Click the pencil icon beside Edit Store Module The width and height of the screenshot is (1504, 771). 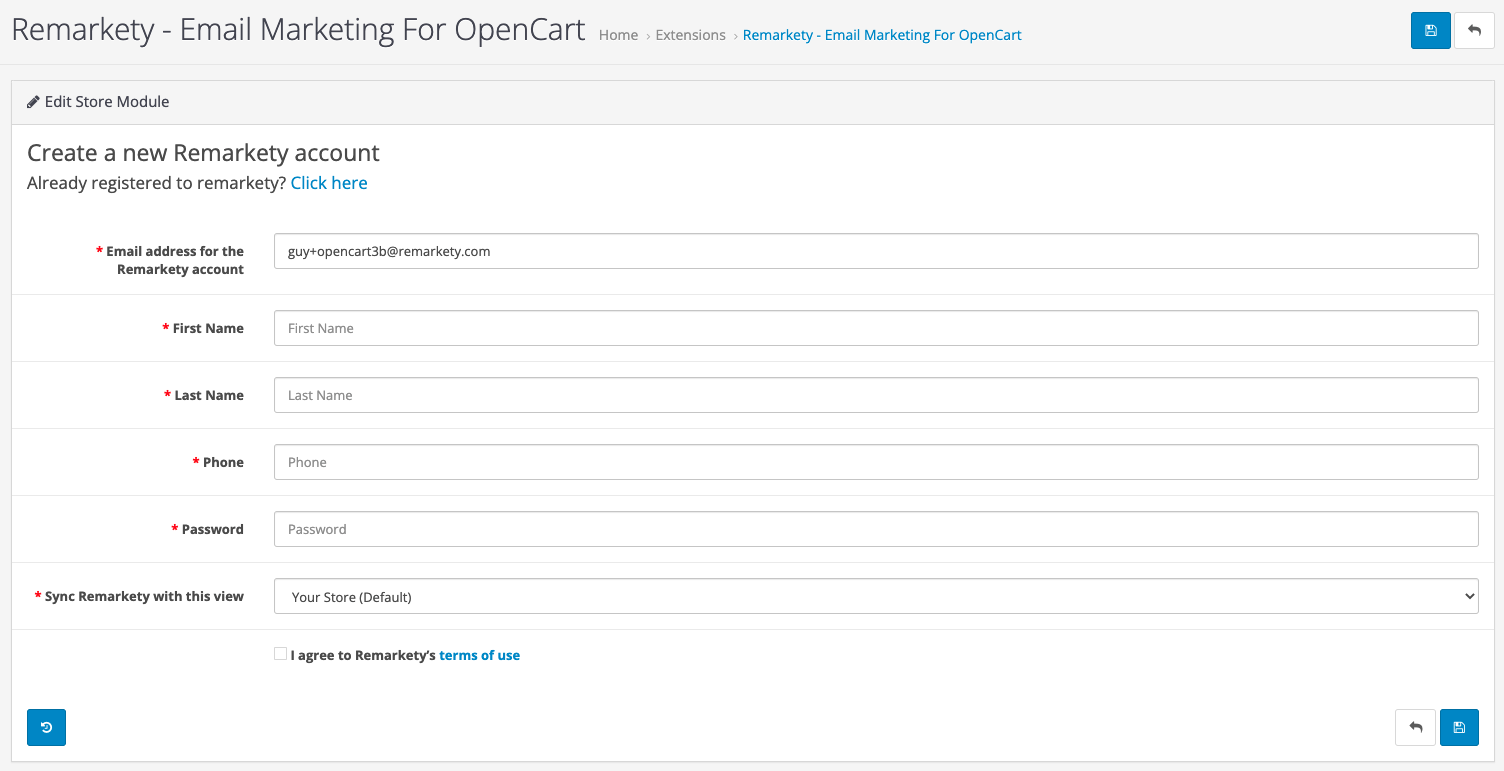click(x=33, y=102)
